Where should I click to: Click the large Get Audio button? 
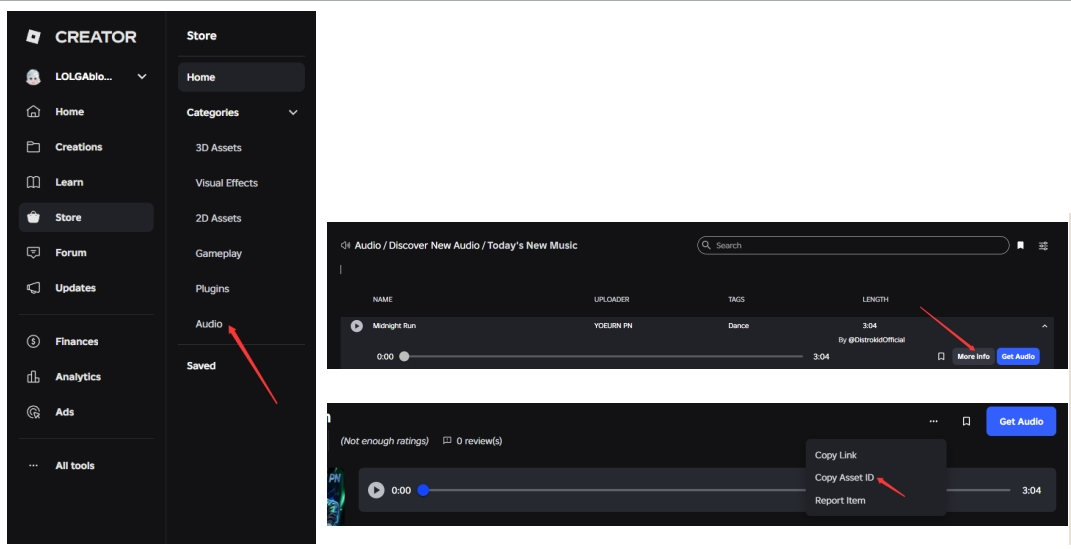click(1021, 421)
